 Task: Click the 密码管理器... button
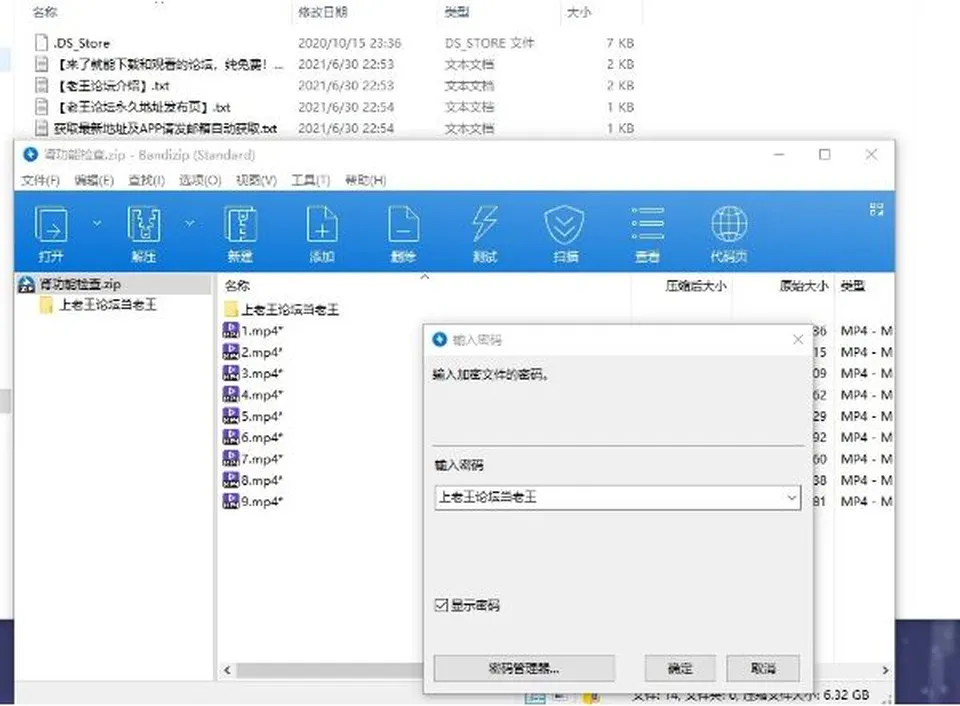[x=524, y=668]
